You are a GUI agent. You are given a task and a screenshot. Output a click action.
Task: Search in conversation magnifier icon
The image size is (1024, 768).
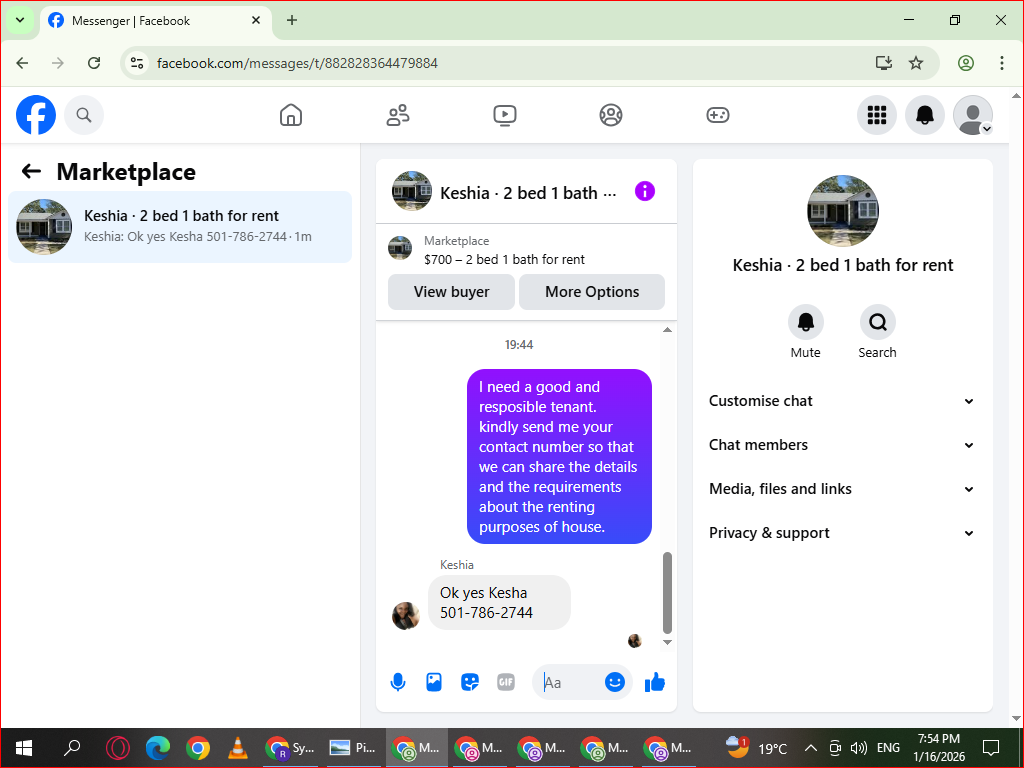coord(877,322)
